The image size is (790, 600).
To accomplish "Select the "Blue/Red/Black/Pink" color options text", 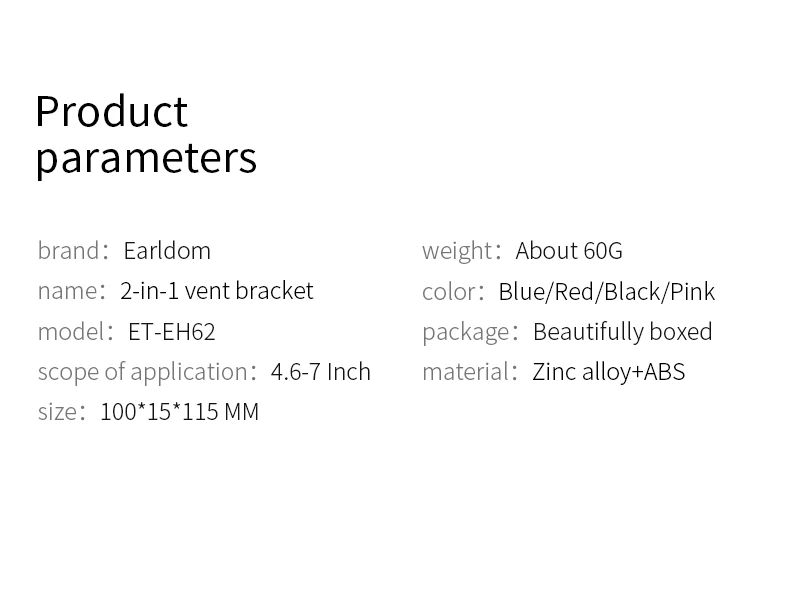I will pyautogui.click(x=606, y=291).
